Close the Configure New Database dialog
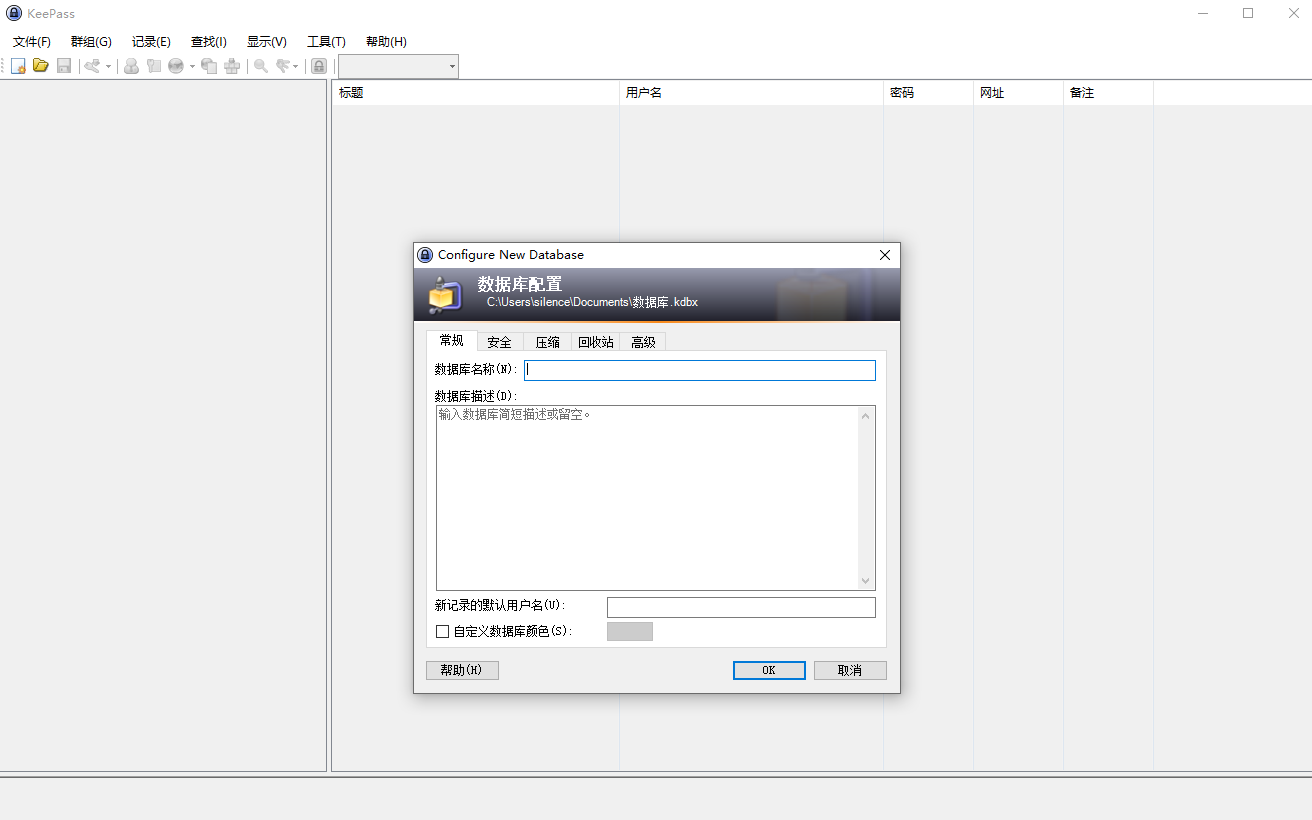 point(885,255)
